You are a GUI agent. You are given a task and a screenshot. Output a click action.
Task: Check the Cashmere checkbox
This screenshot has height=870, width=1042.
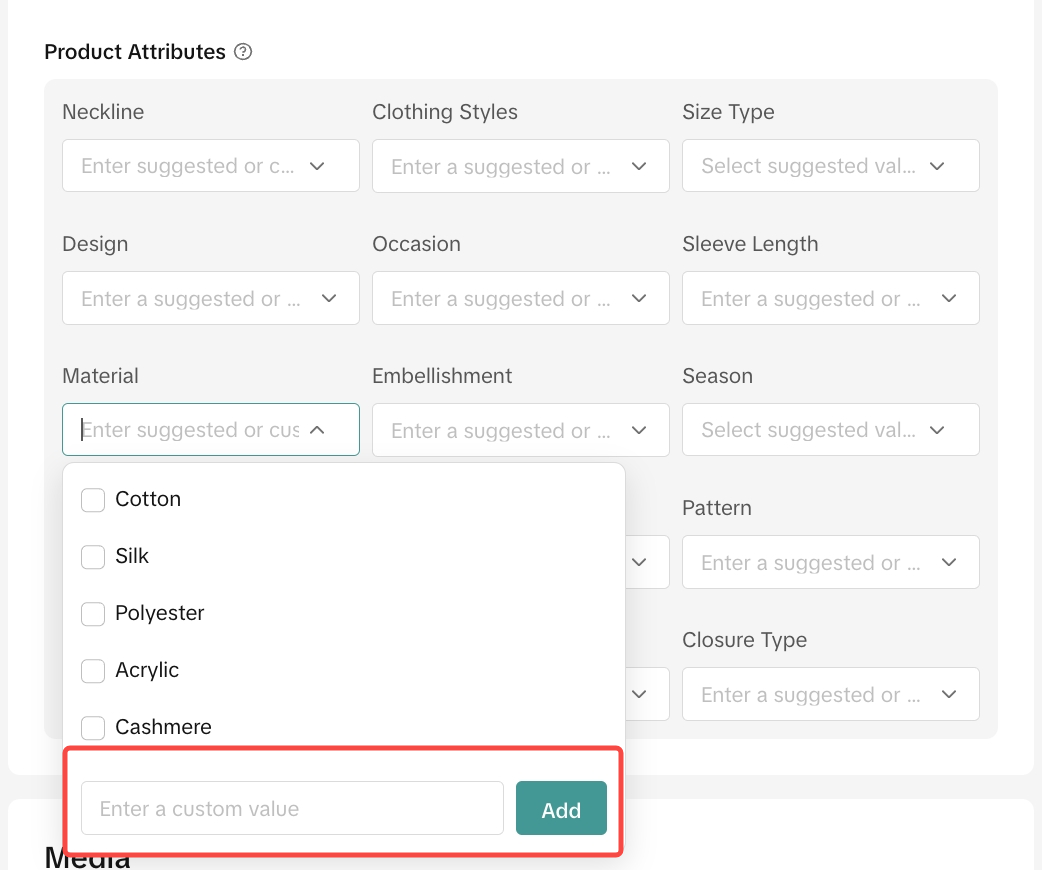[93, 728]
